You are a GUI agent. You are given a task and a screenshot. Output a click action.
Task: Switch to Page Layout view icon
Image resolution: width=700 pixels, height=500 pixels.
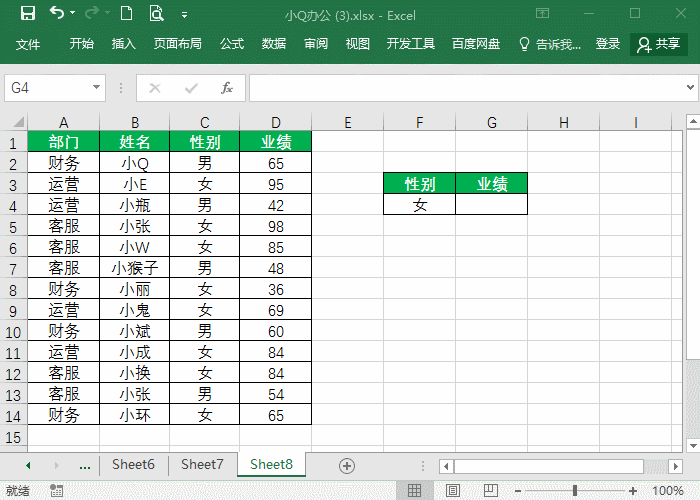452,490
